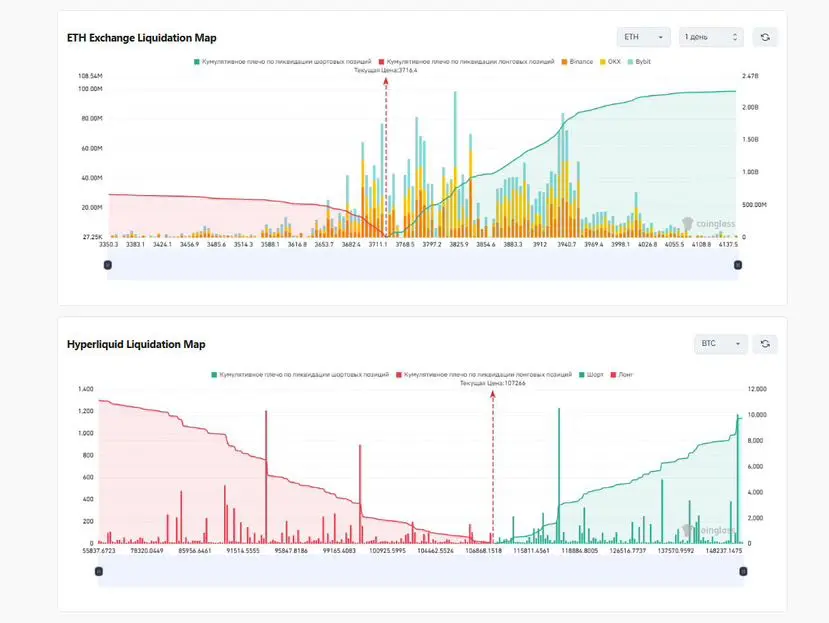Click right axis label 12,000

click(757, 389)
